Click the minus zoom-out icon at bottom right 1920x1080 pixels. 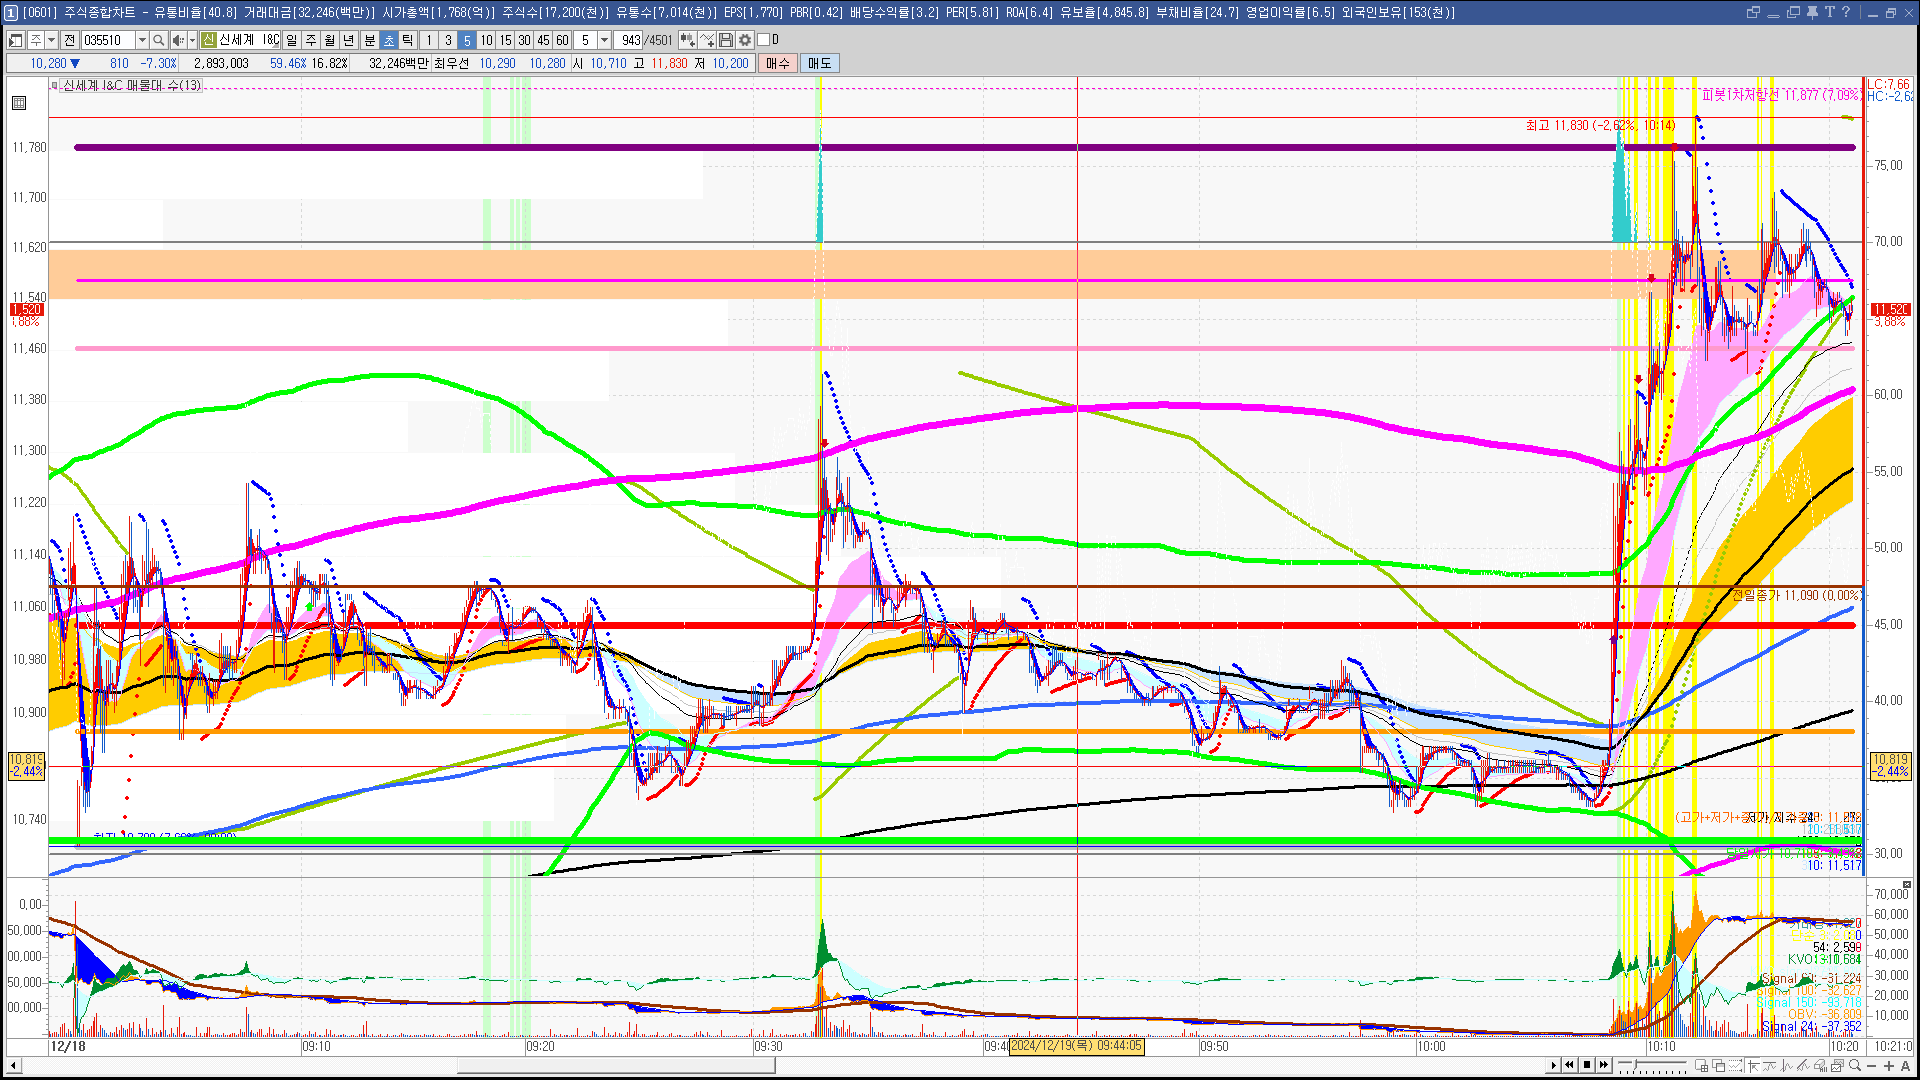point(1871,1065)
